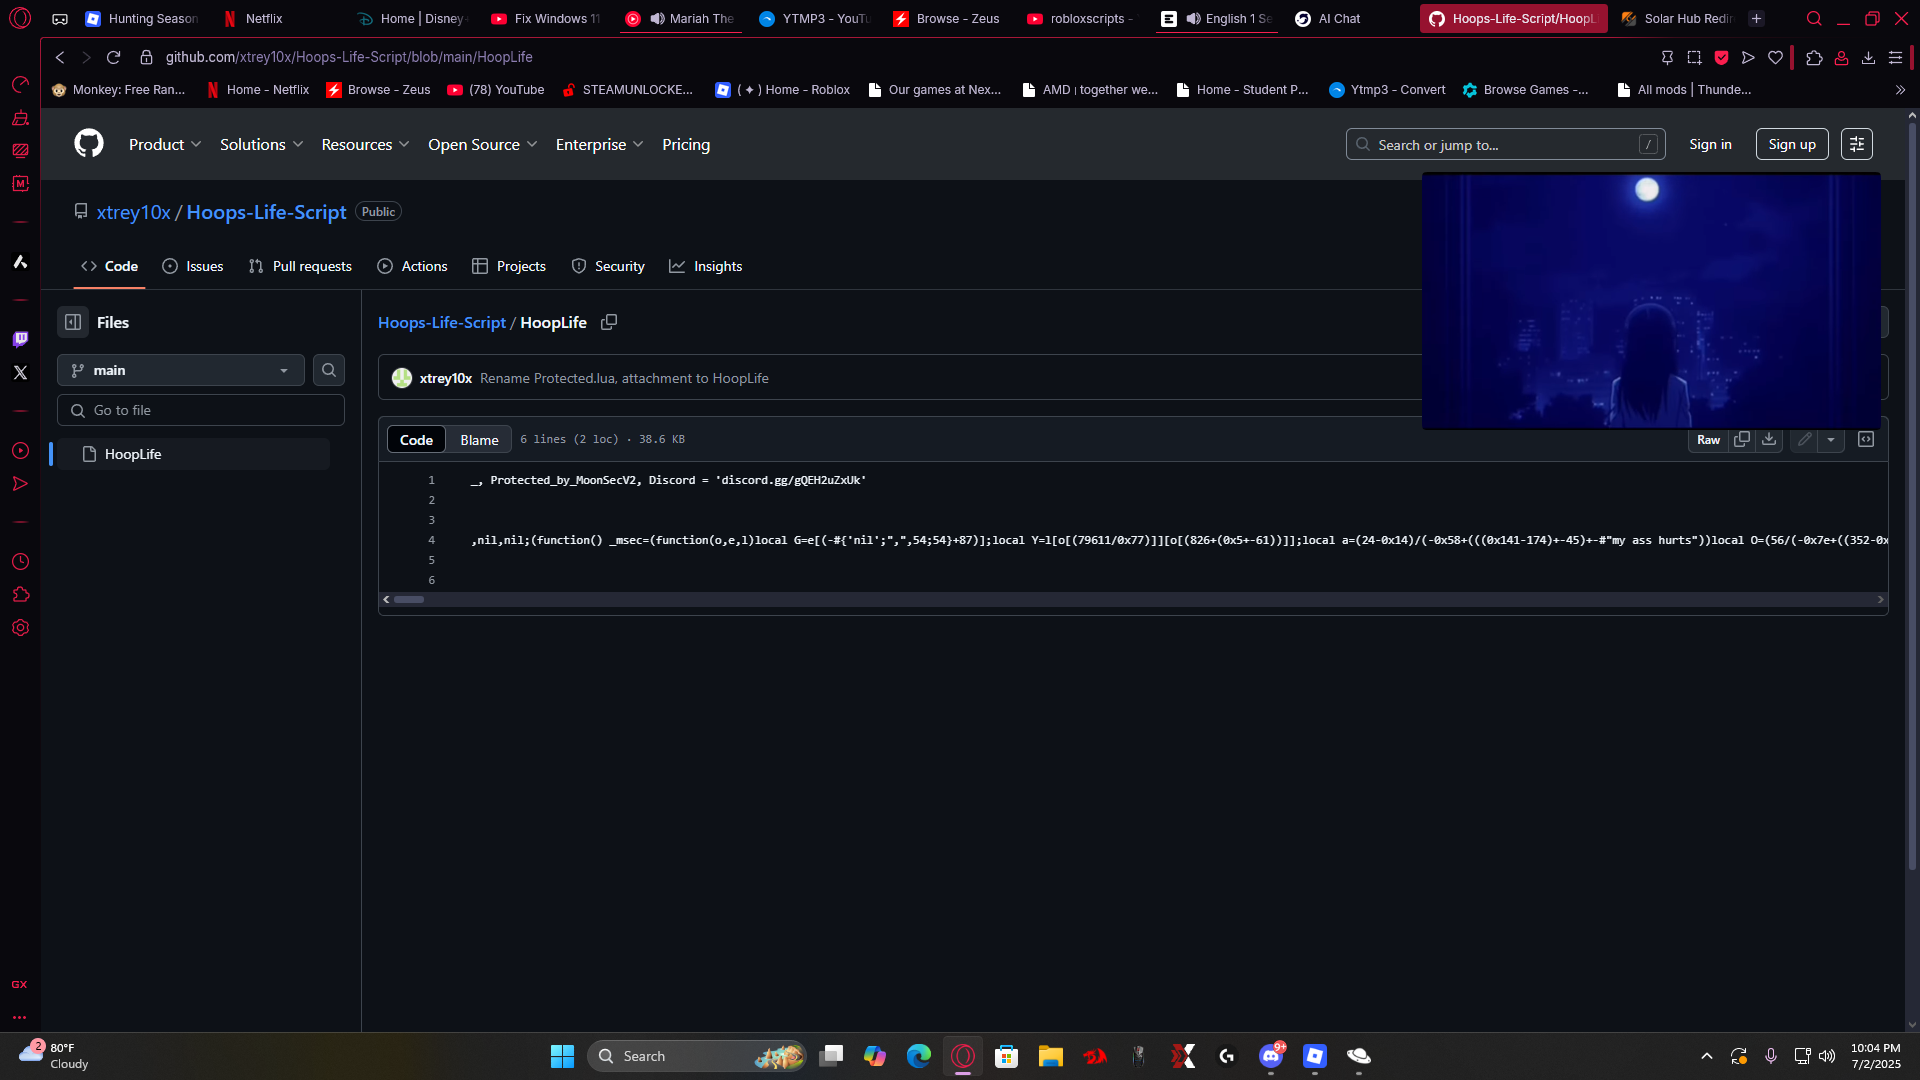1920x1080 pixels.
Task: Launch Microsoft Edge from taskbar
Action: [918, 1056]
